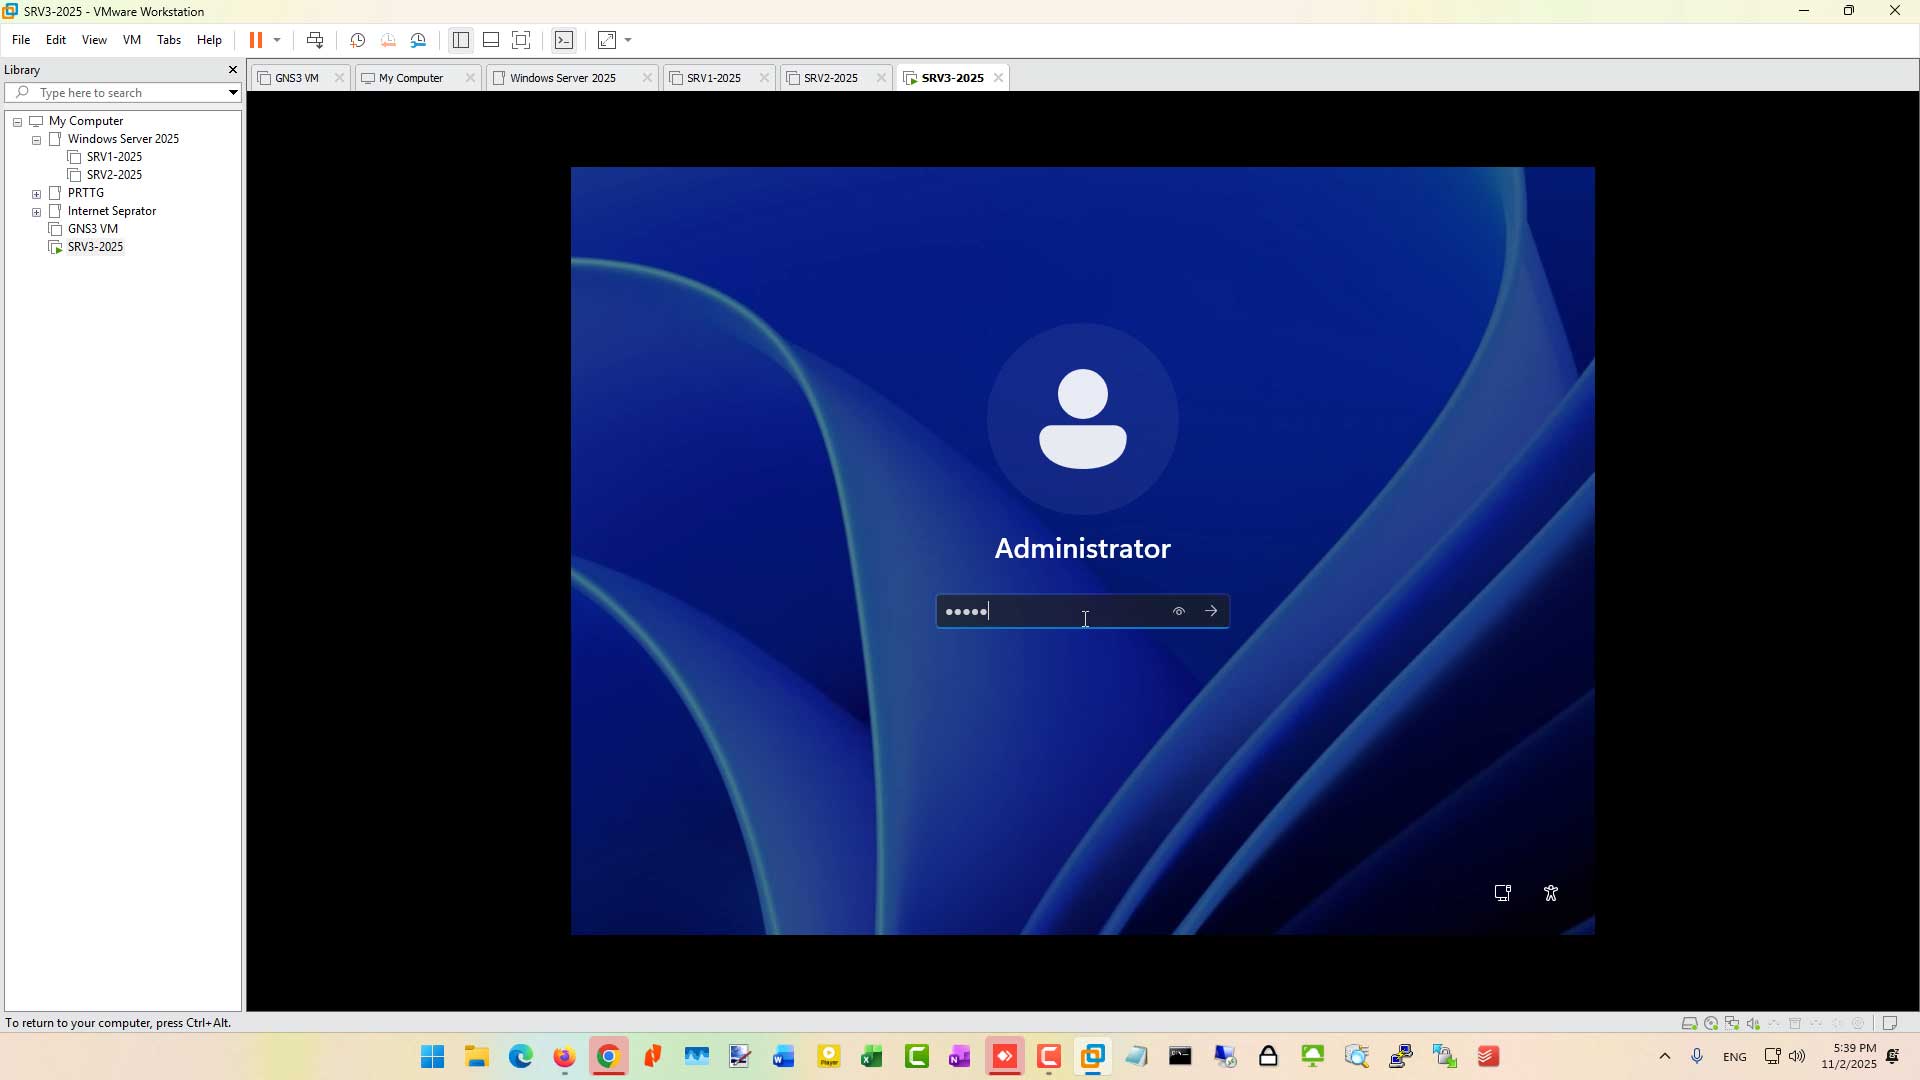Click the accessibility icon on login screen

click(1551, 894)
